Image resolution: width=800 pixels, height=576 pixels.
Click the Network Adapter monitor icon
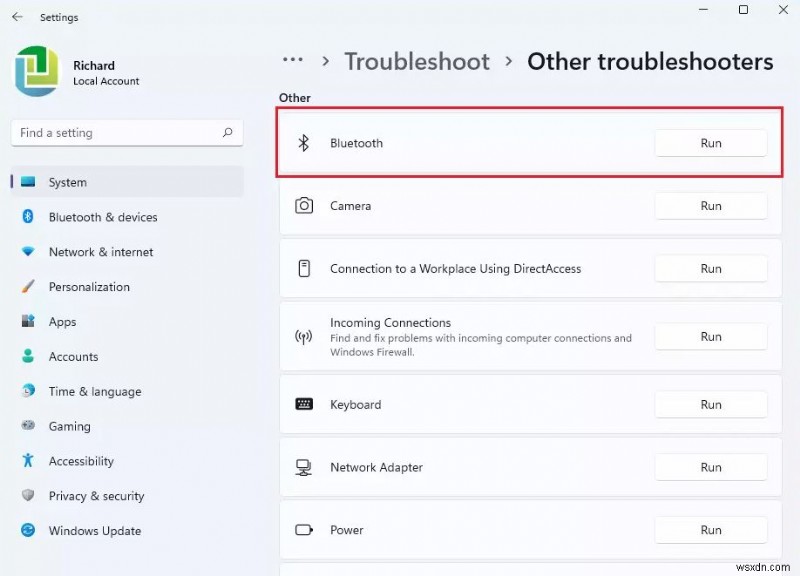click(x=304, y=467)
